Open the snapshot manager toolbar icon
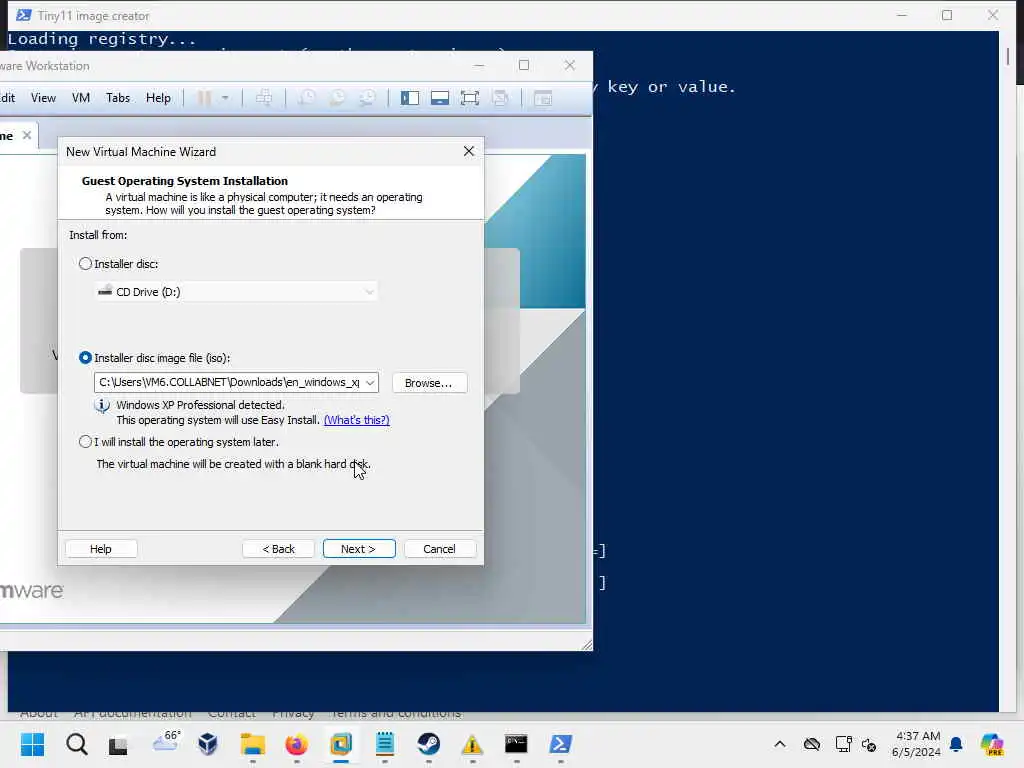Image resolution: width=1024 pixels, height=768 pixels. pos(368,99)
